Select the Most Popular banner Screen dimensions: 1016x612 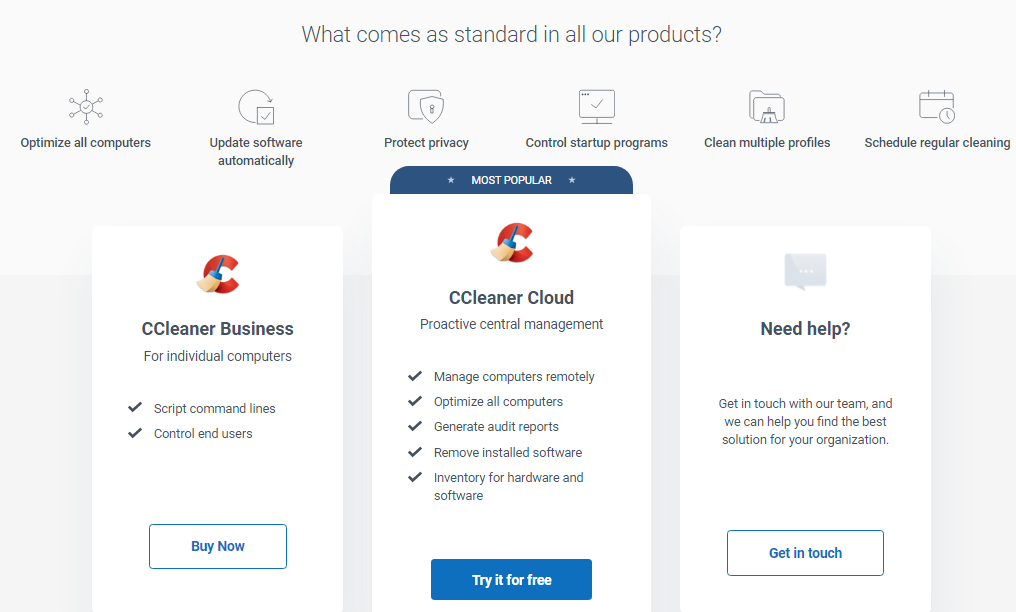(x=511, y=180)
